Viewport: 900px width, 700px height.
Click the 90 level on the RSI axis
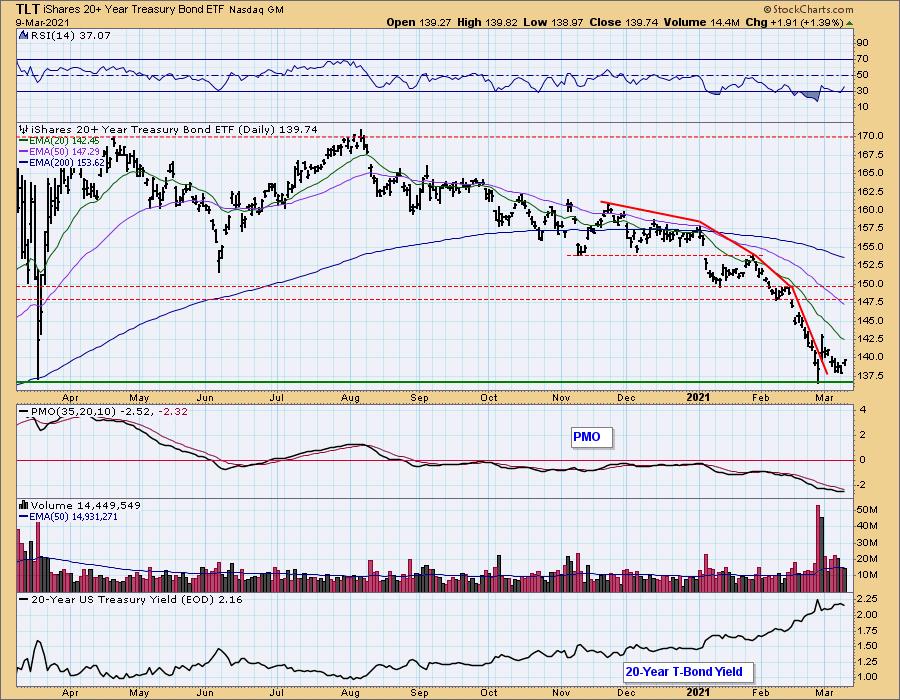click(x=863, y=42)
